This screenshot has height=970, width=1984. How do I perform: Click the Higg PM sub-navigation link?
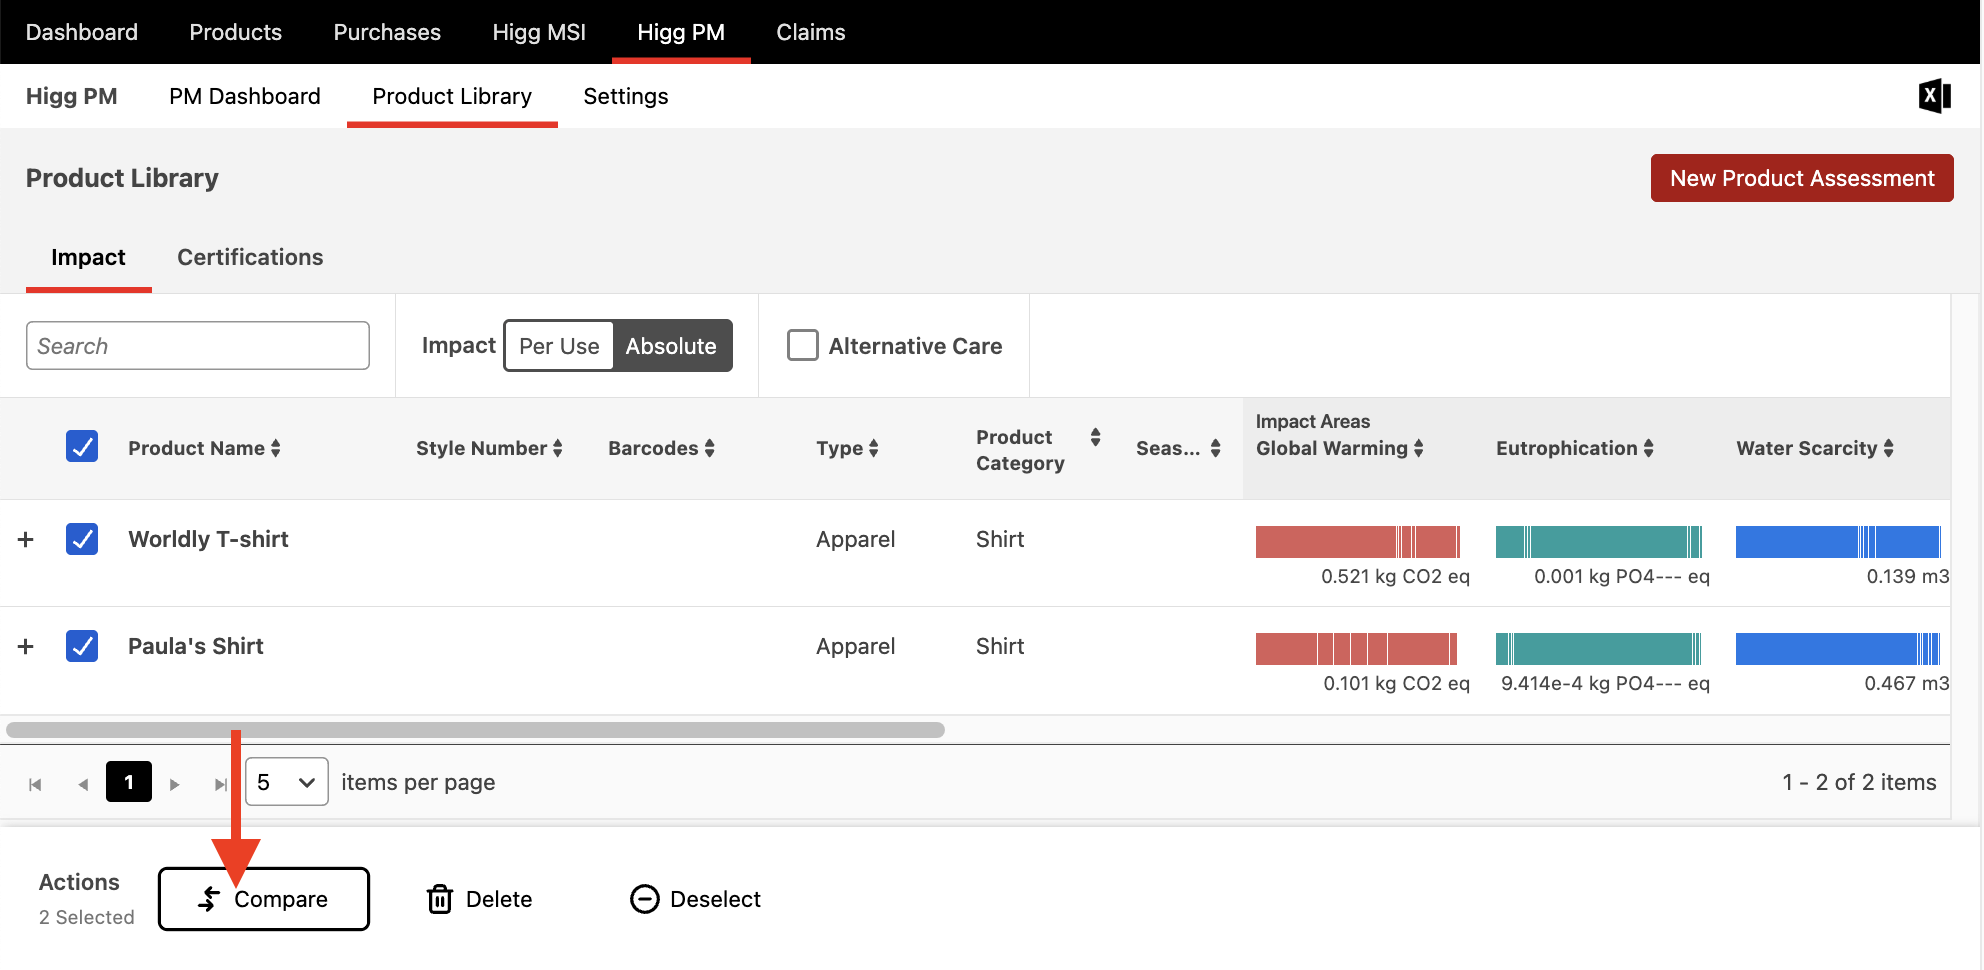click(71, 96)
